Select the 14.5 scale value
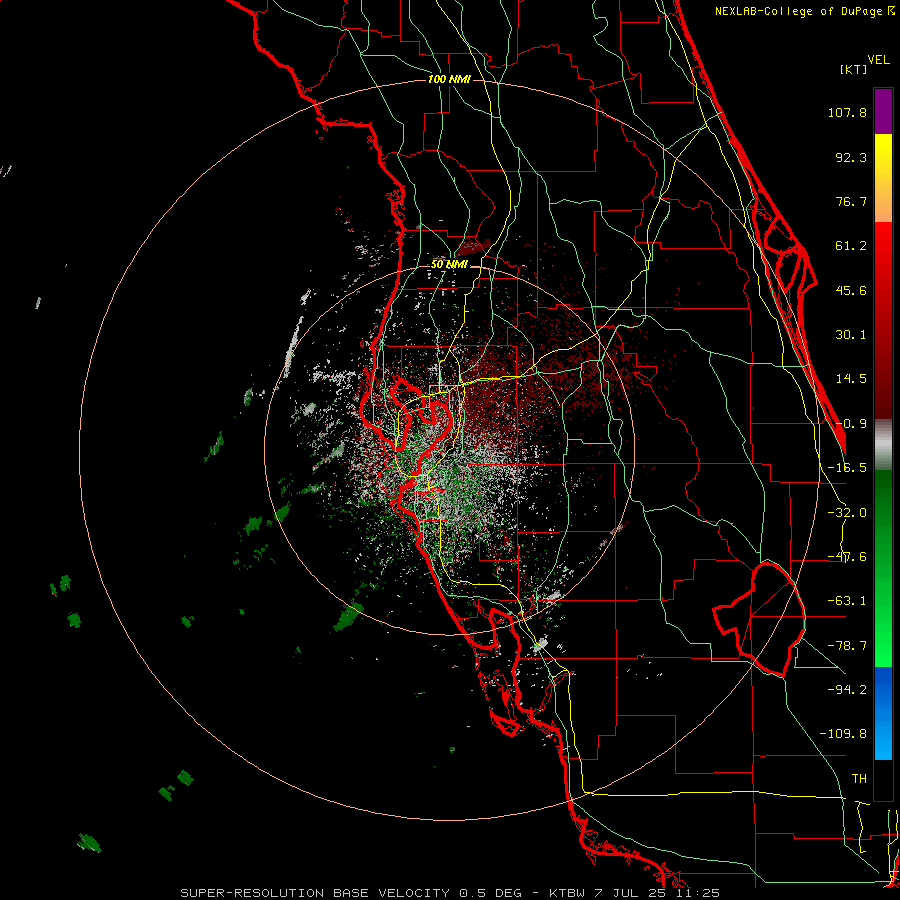 tap(851, 379)
